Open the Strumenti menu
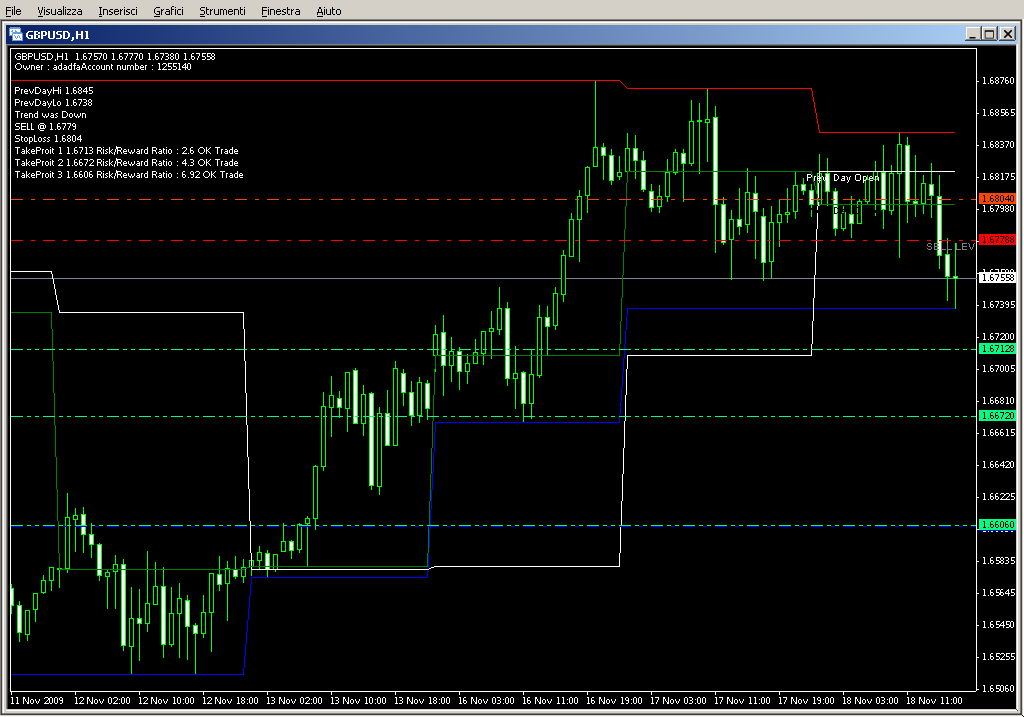Viewport: 1024px width, 717px height. (223, 11)
